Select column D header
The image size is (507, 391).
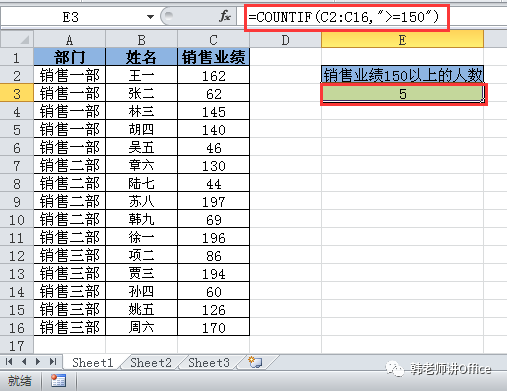(285, 40)
